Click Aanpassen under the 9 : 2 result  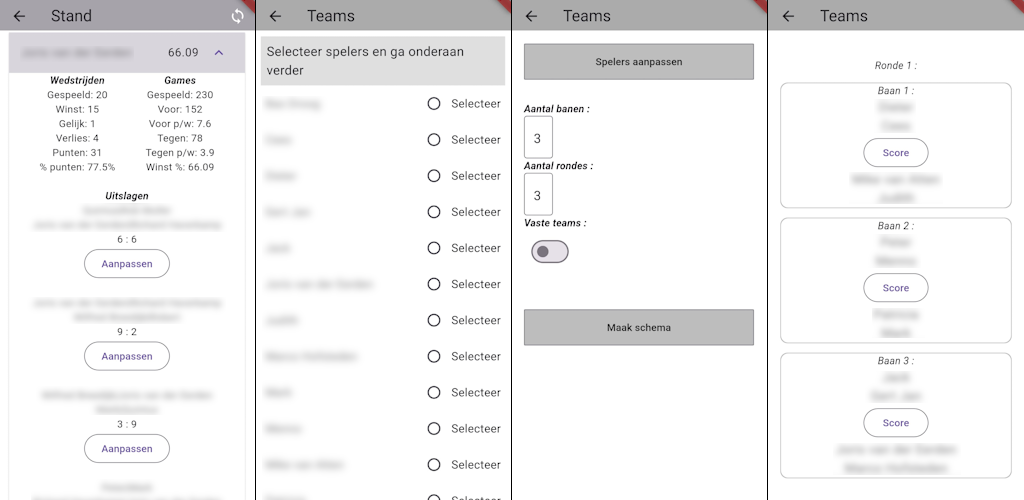click(127, 356)
